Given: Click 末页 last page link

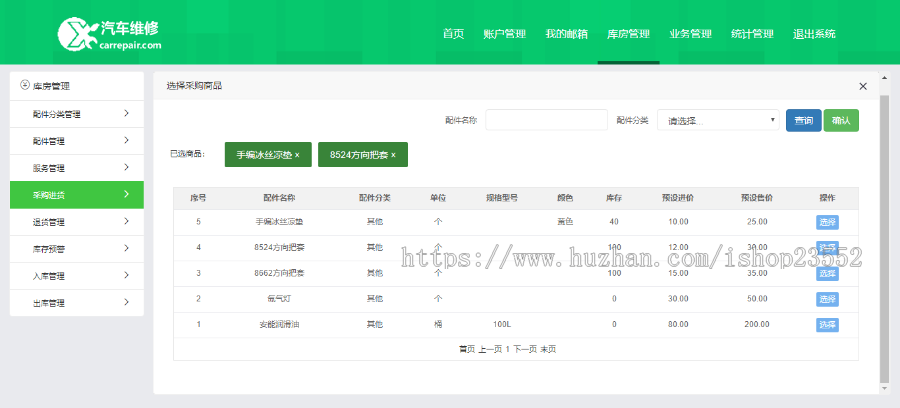Looking at the screenshot, I should pos(548,349).
